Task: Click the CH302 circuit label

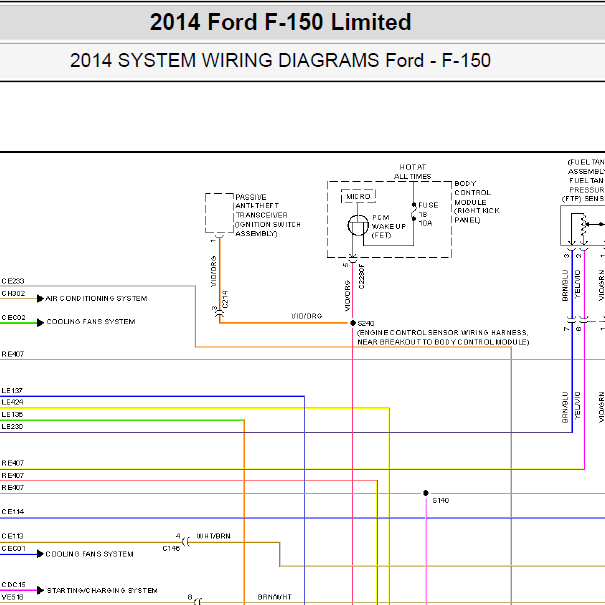Action: pos(13,294)
